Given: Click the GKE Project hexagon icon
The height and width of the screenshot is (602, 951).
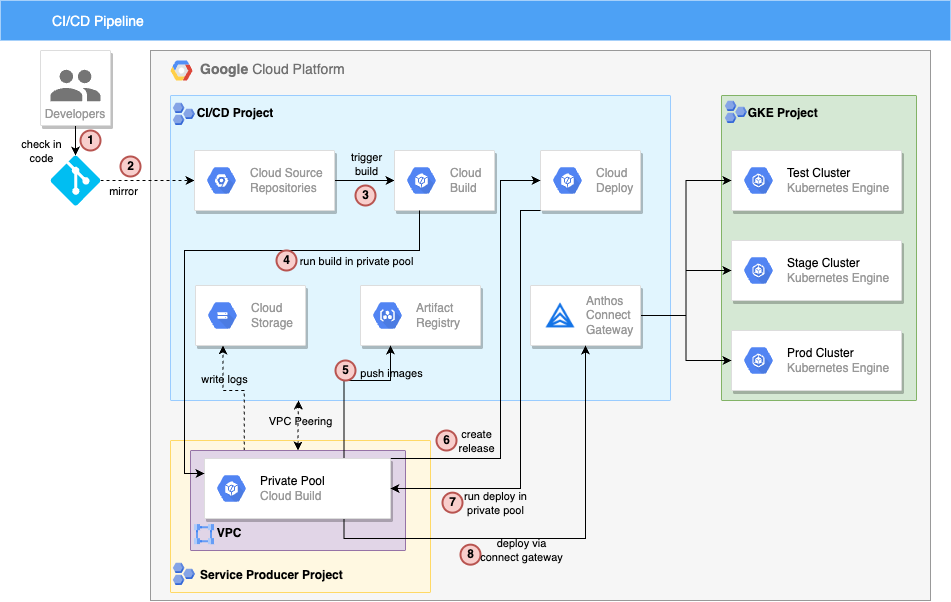Looking at the screenshot, I should pos(735,112).
